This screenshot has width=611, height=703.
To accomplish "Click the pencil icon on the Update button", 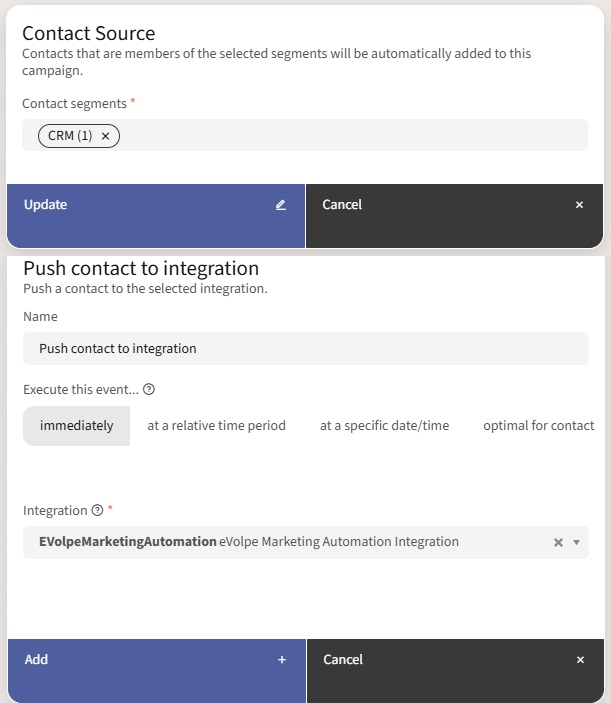I will [281, 205].
